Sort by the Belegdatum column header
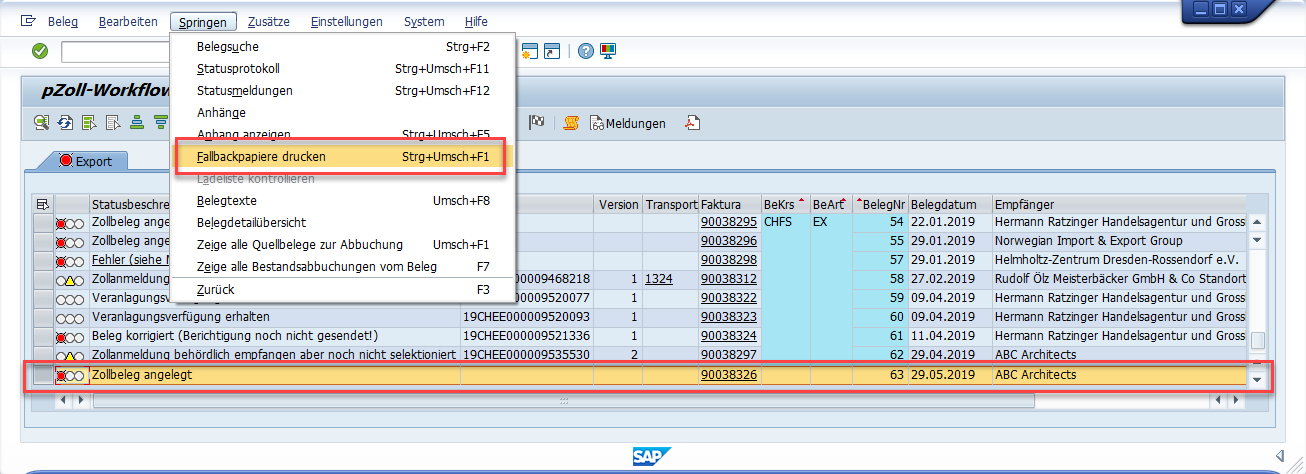 (950, 204)
